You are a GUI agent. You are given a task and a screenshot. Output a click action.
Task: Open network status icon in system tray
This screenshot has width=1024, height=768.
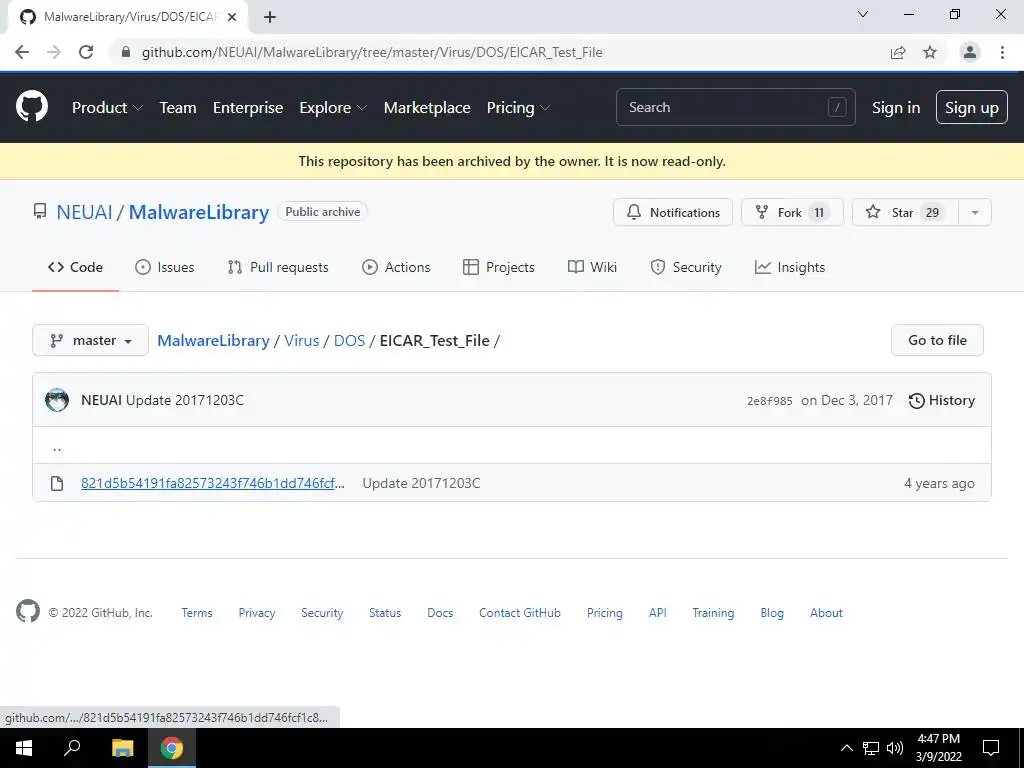pyautogui.click(x=871, y=748)
